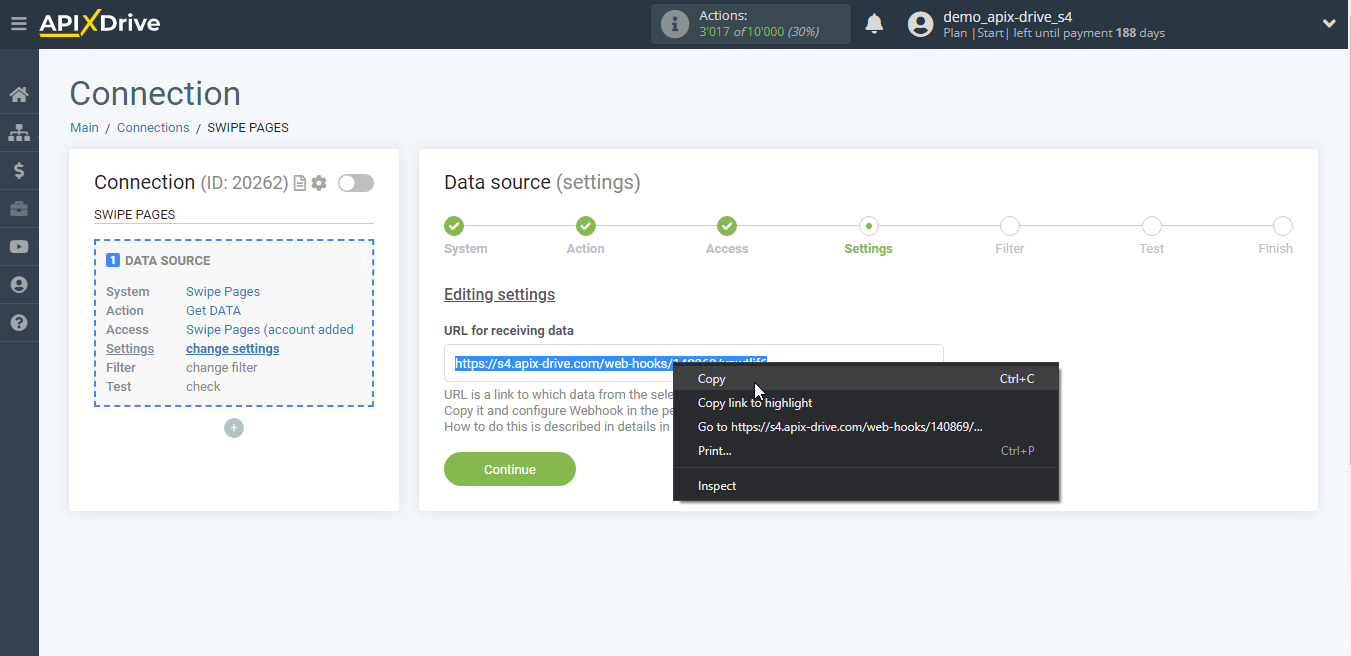Image resolution: width=1351 pixels, height=656 pixels.
Task: Click connection document note icon
Action: [299, 183]
